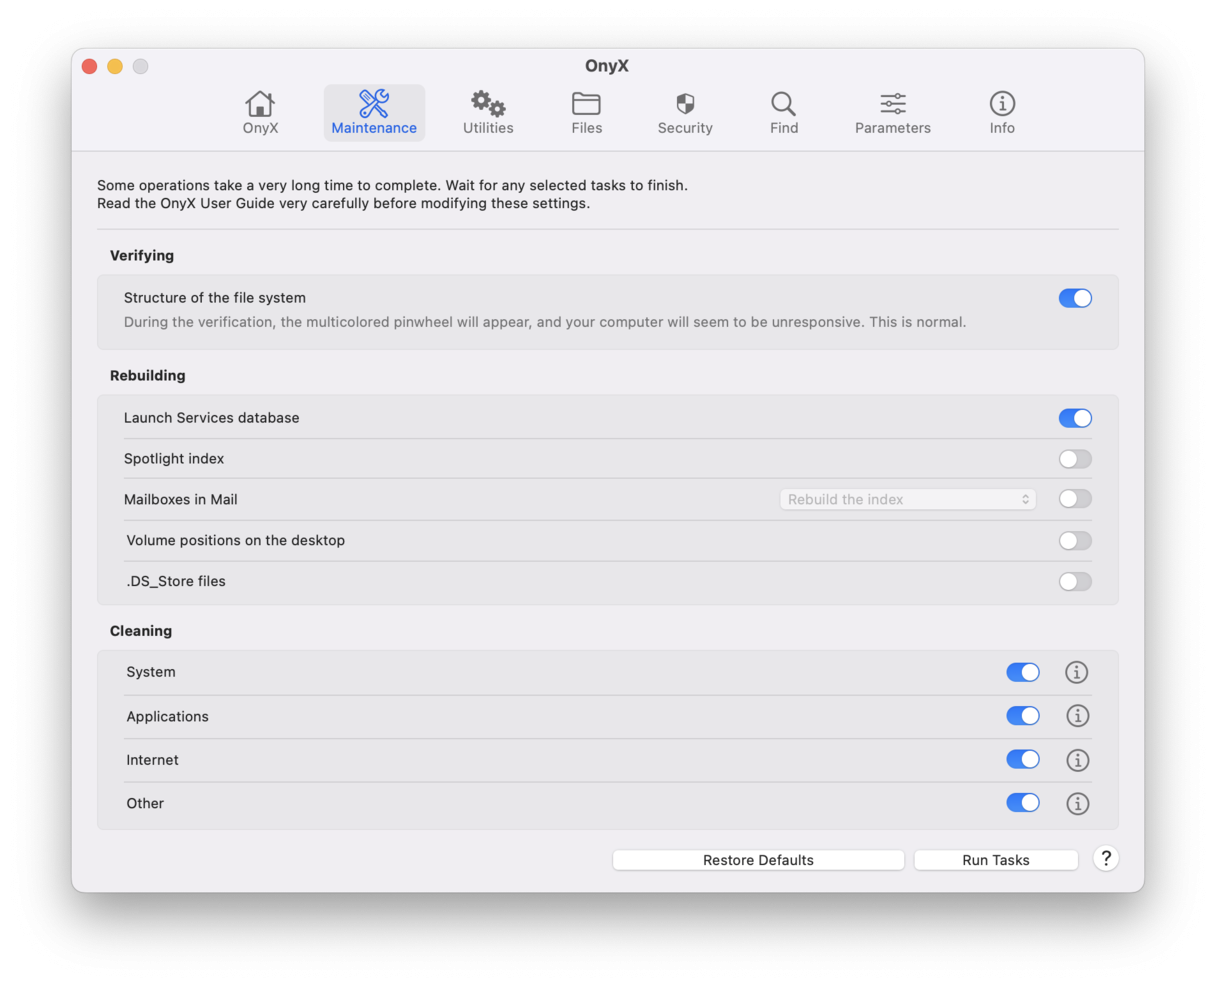
Task: Turn off Launch Services database rebuilding
Action: (x=1075, y=417)
